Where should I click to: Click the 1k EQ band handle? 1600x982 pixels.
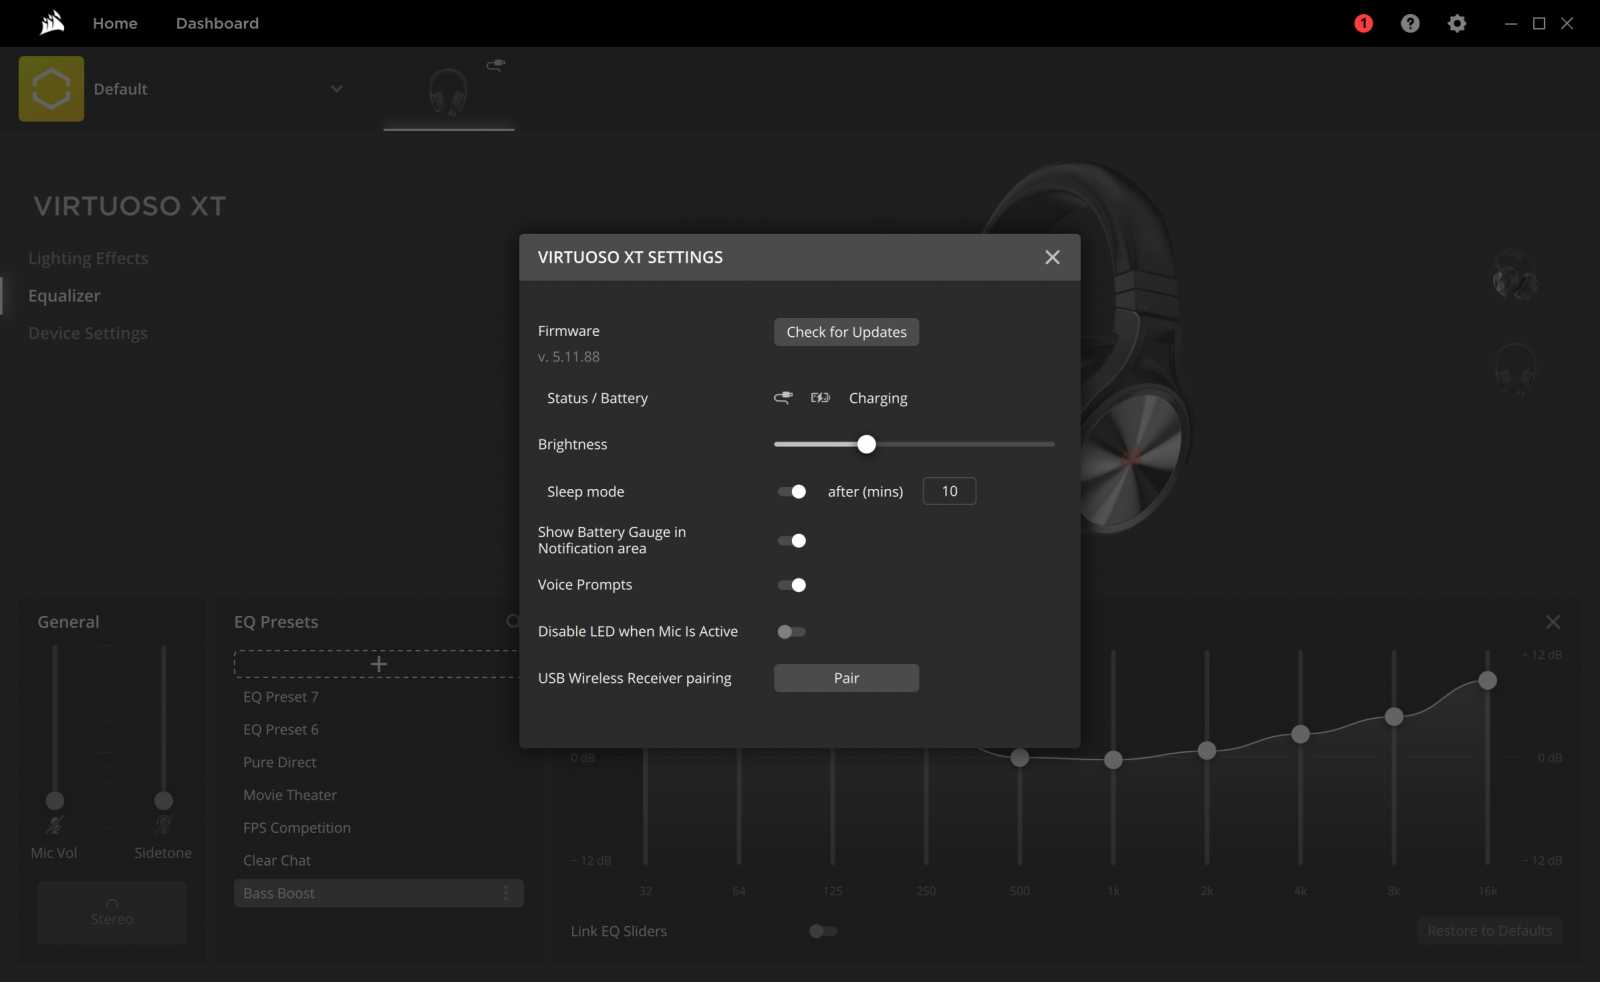pos(1113,760)
